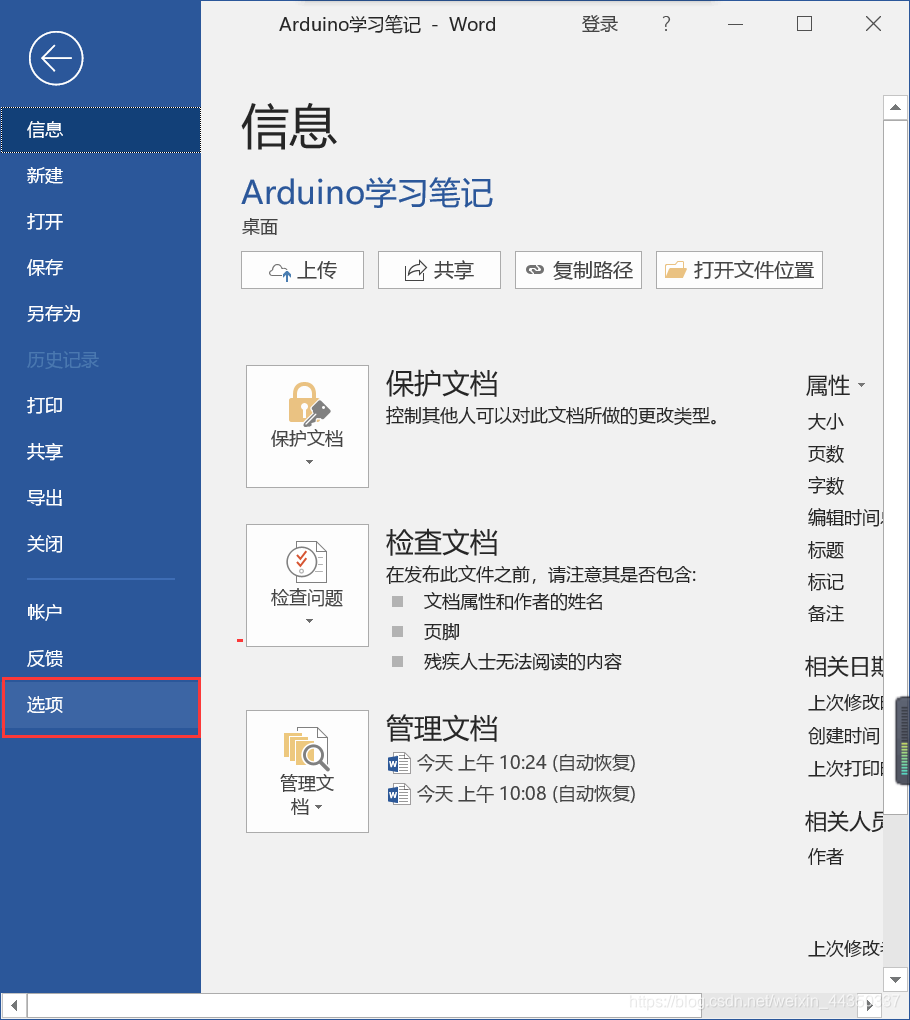This screenshot has height=1020, width=910.
Task: Click the cloud upload icon on 上传
Action: click(x=280, y=271)
